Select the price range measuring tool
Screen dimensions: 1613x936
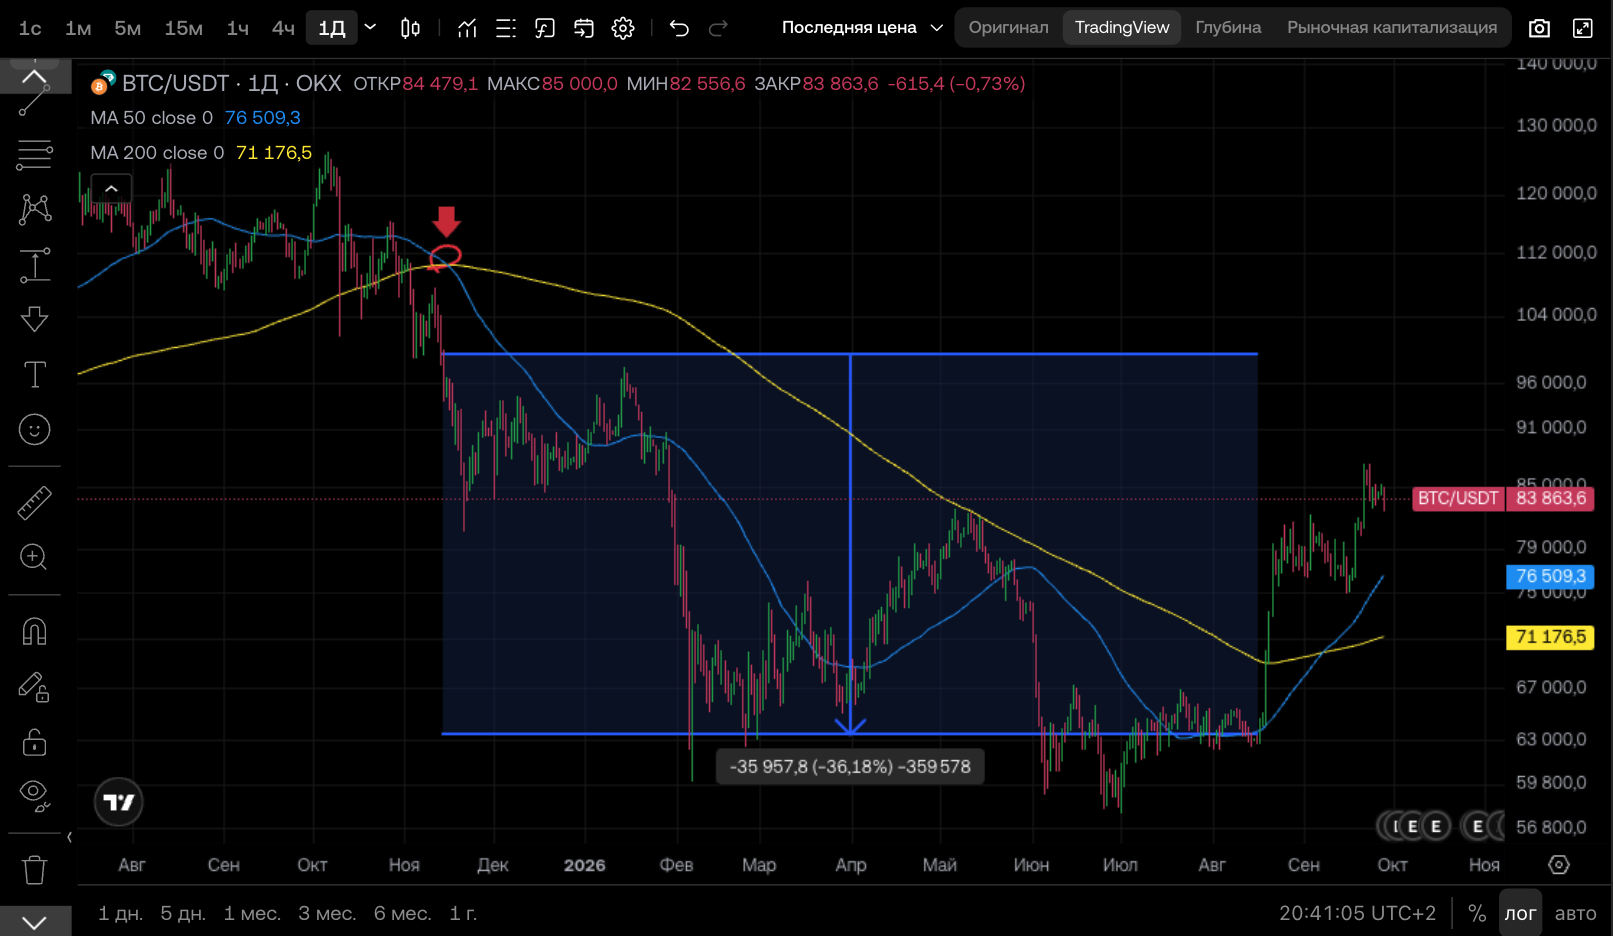coord(34,265)
